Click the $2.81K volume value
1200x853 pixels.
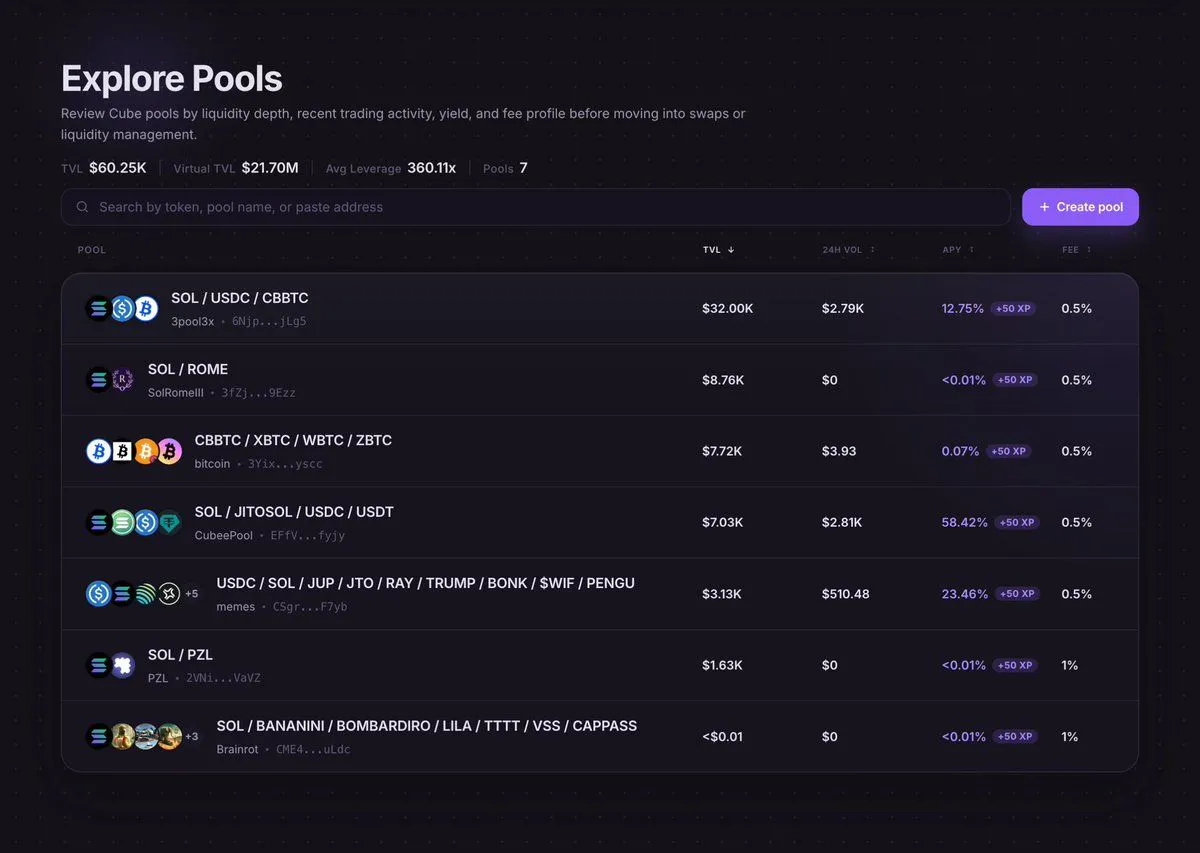pyautogui.click(x=843, y=522)
